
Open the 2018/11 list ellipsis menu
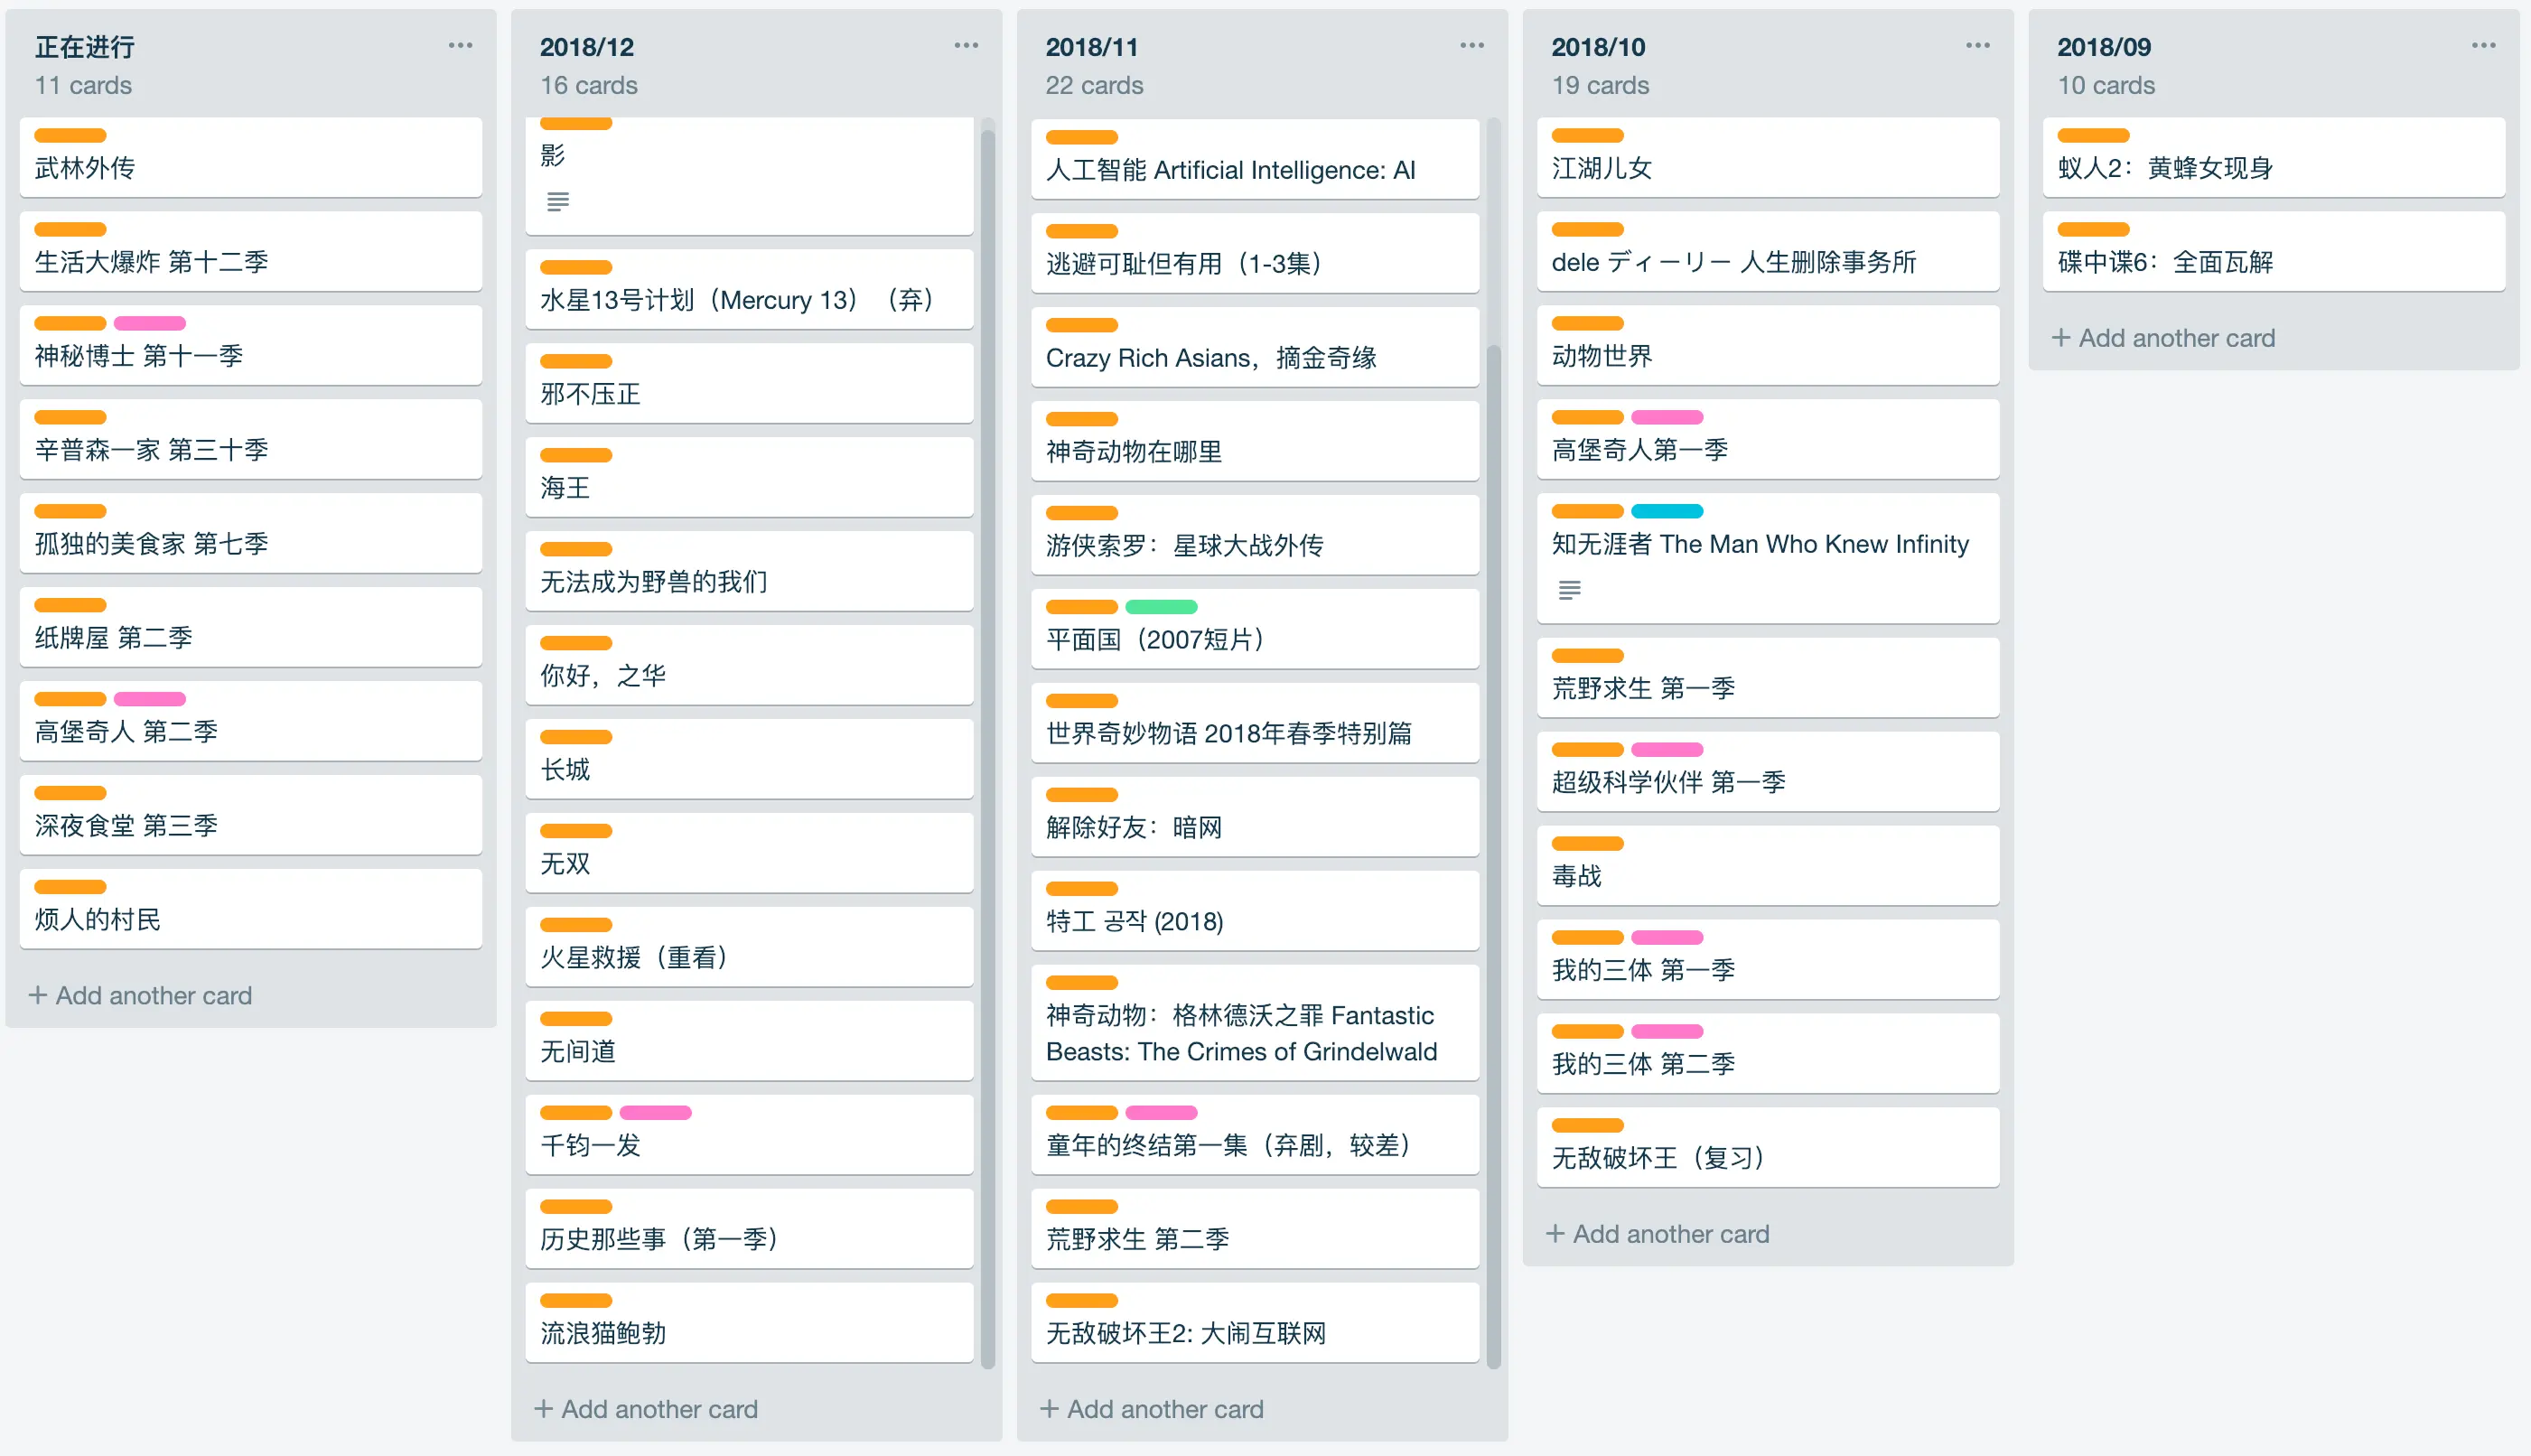click(1471, 45)
